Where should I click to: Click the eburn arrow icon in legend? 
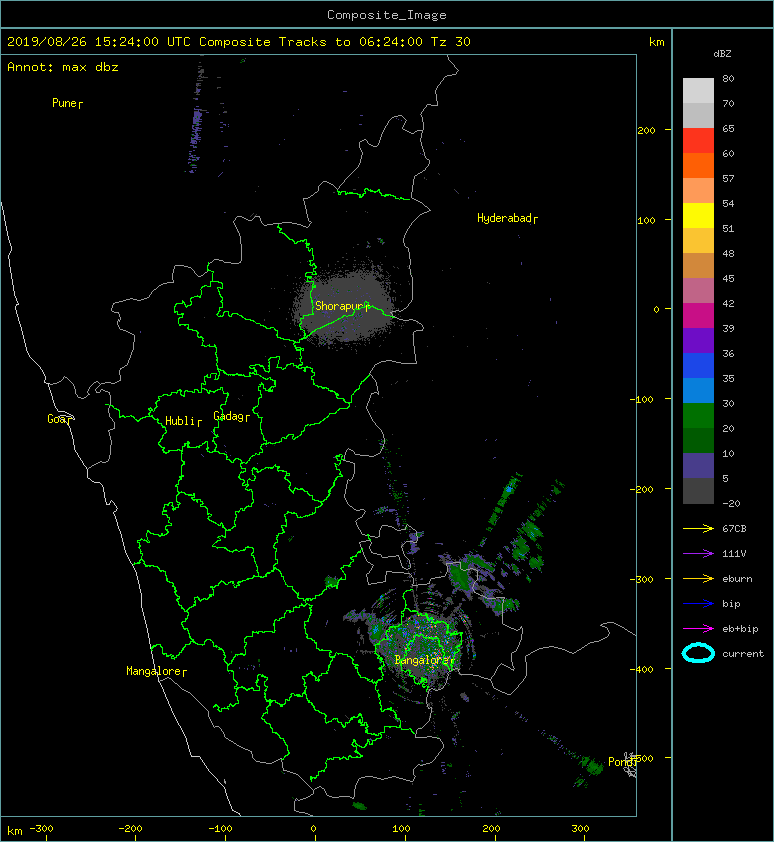(698, 579)
